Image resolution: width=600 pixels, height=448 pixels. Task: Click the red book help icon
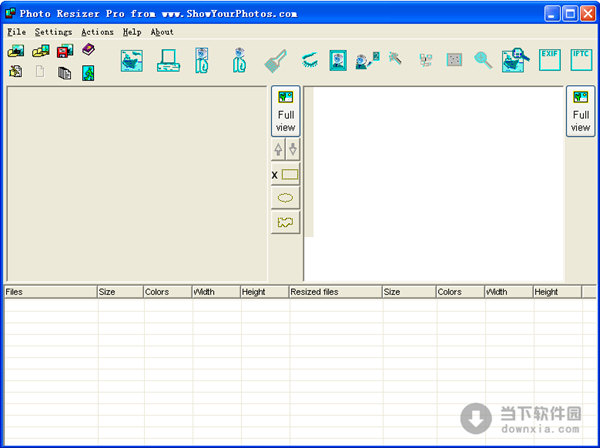point(88,50)
